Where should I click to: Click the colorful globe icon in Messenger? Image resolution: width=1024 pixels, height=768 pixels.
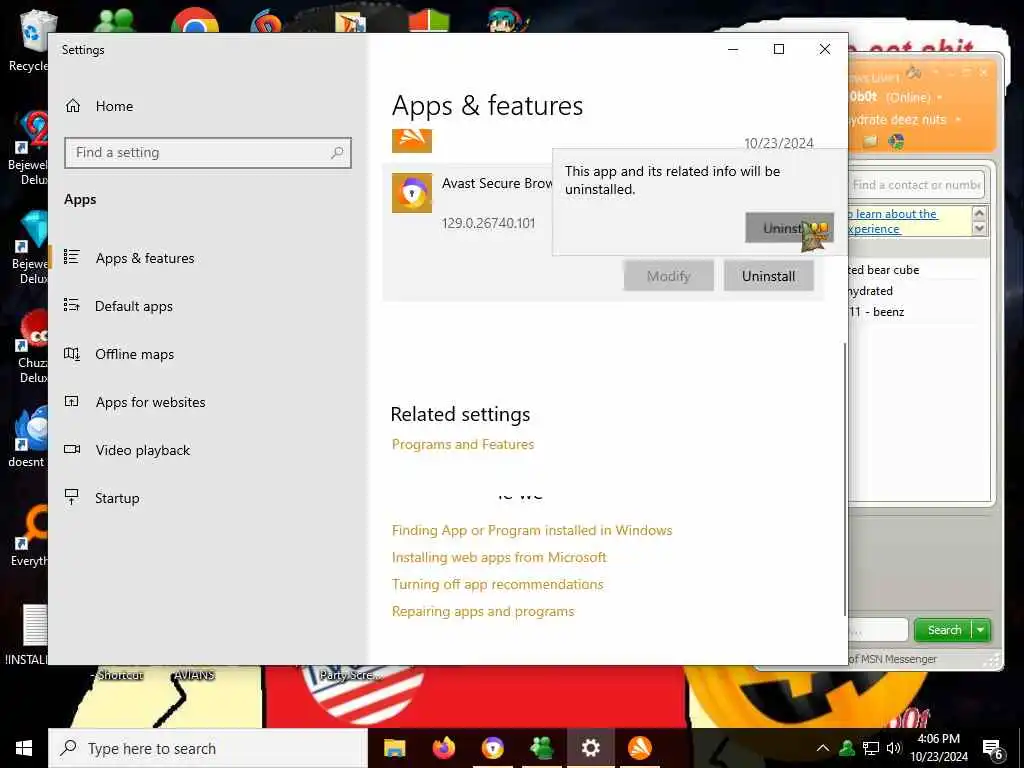897,141
